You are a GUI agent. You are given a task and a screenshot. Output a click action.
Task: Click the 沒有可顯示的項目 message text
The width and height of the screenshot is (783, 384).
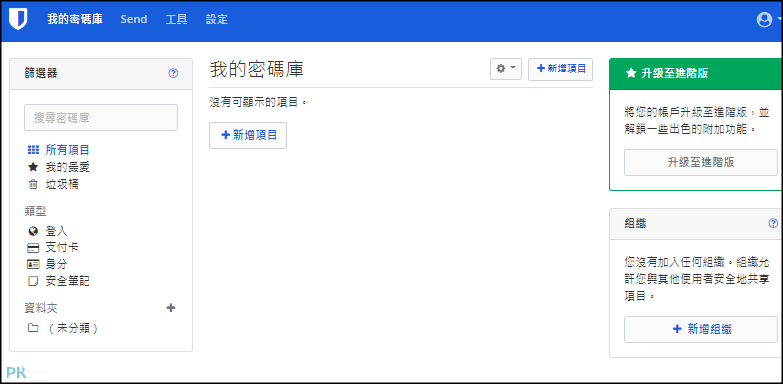(258, 102)
